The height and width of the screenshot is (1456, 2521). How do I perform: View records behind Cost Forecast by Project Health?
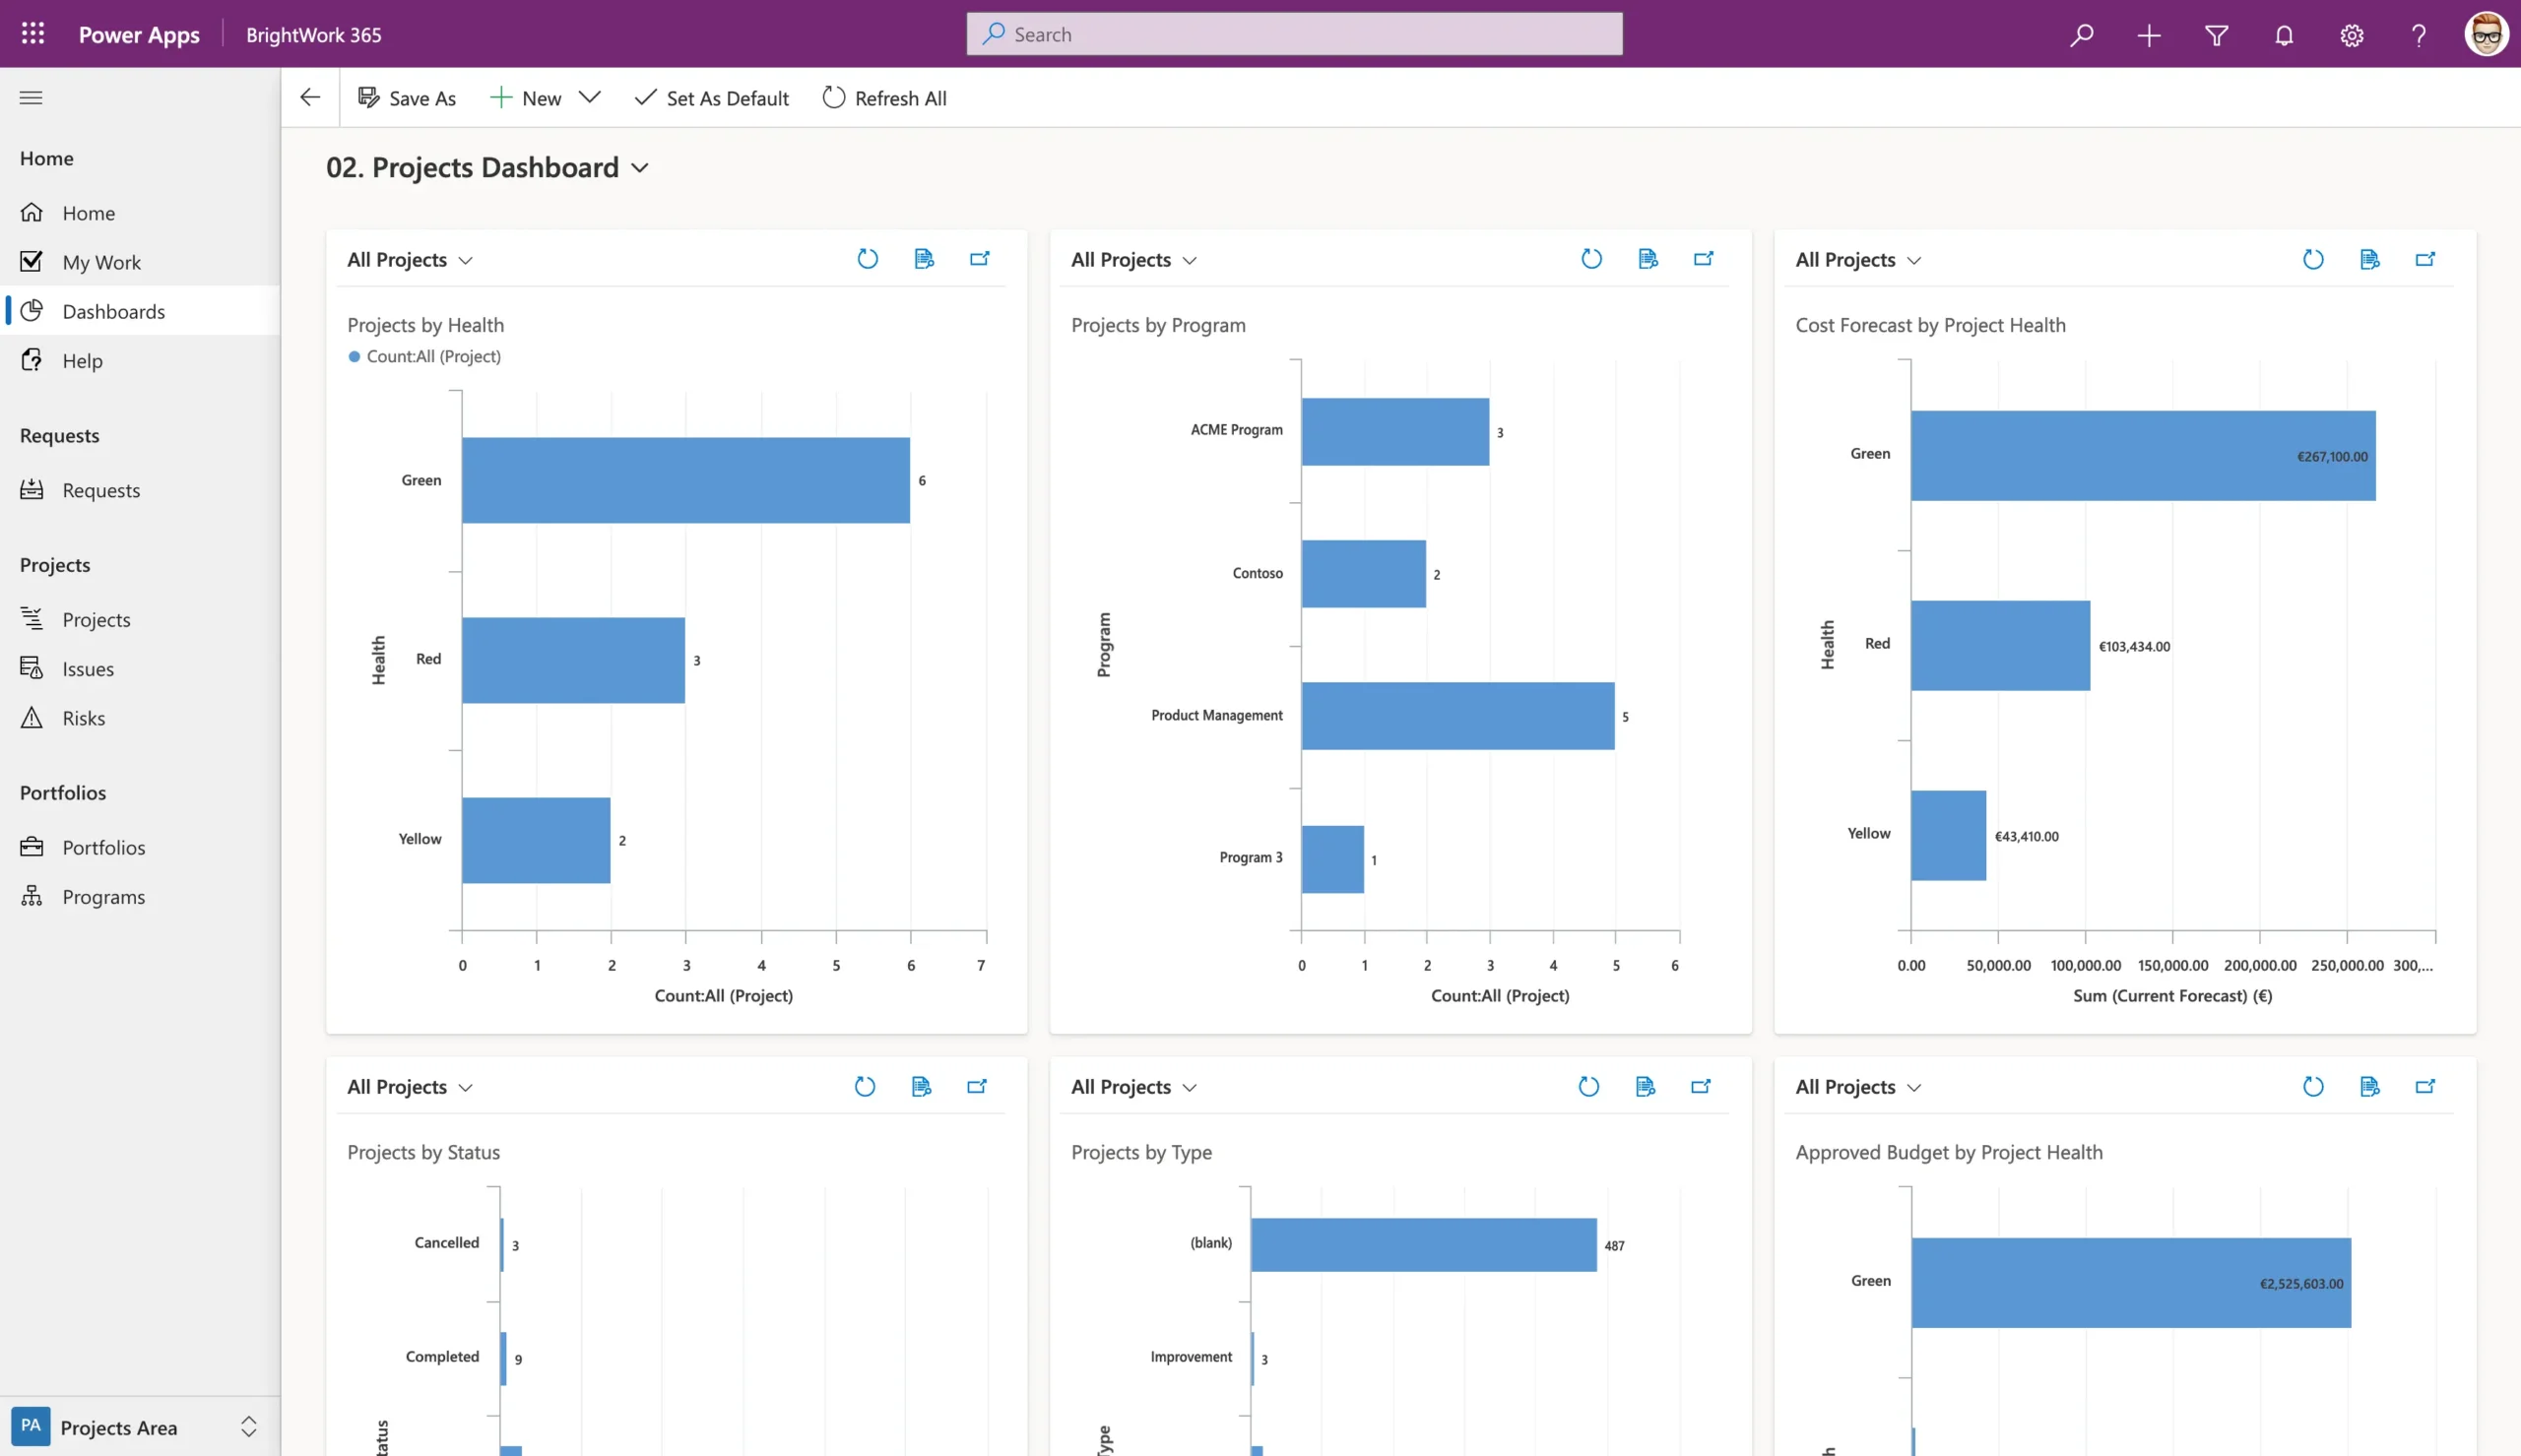click(x=2369, y=258)
